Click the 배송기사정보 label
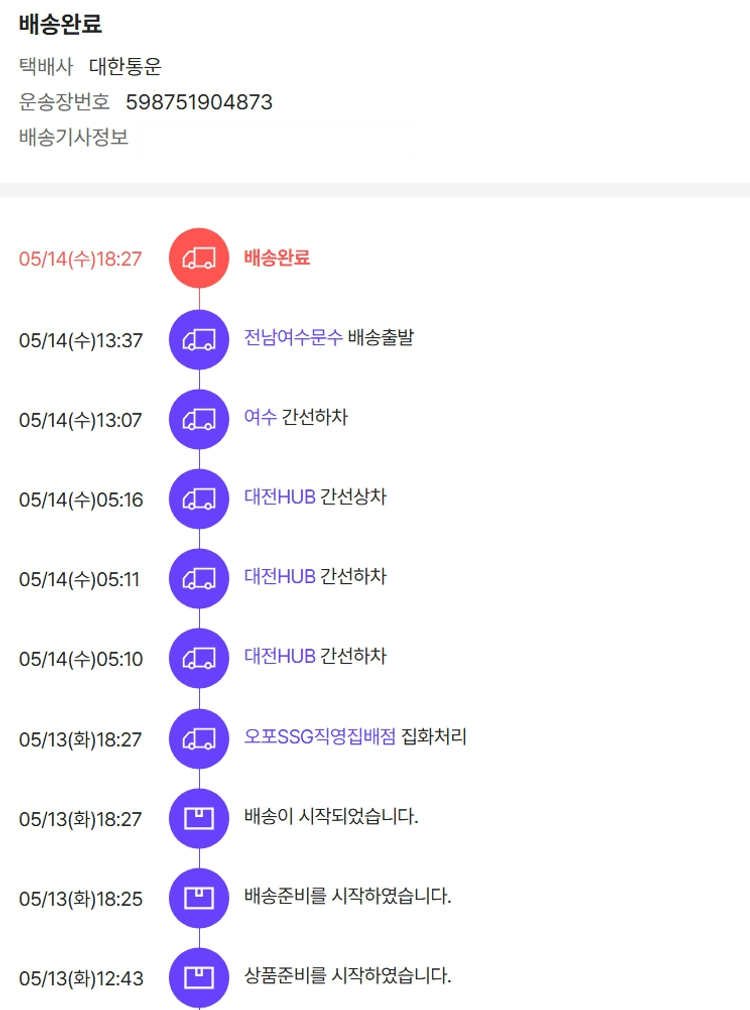Screen dimensions: 750x1010 point(73,137)
